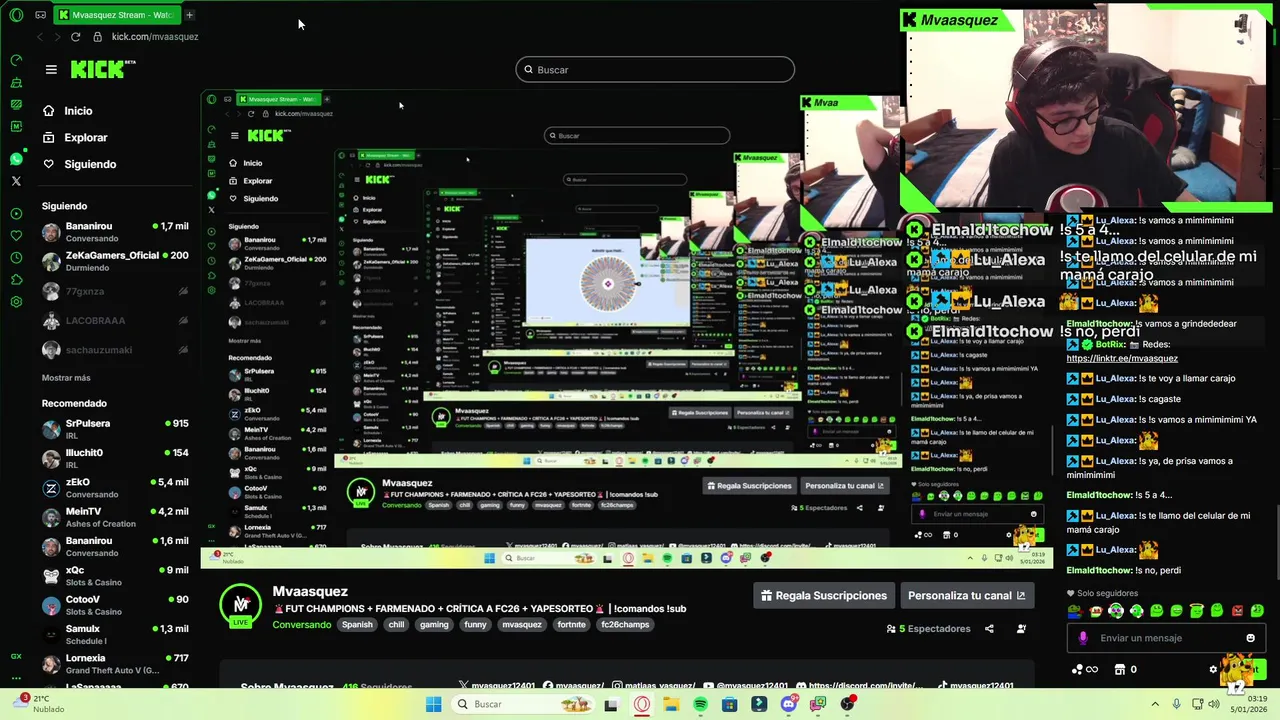Open recommended channel CotooV
This screenshot has height=720, width=1280.
115,605
